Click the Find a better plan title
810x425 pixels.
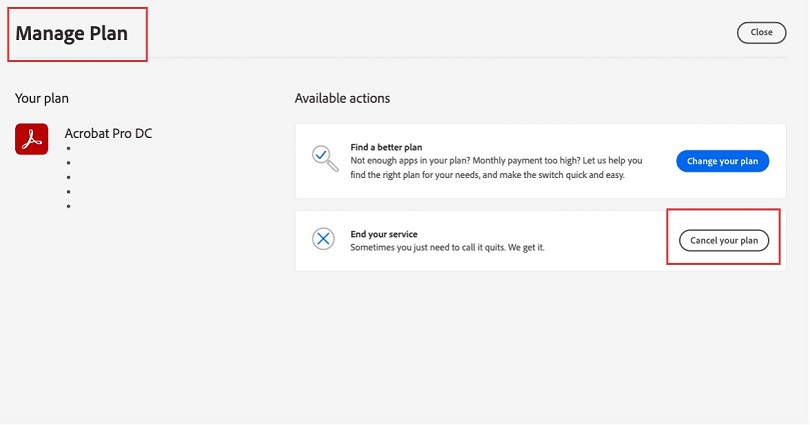pyautogui.click(x=386, y=147)
